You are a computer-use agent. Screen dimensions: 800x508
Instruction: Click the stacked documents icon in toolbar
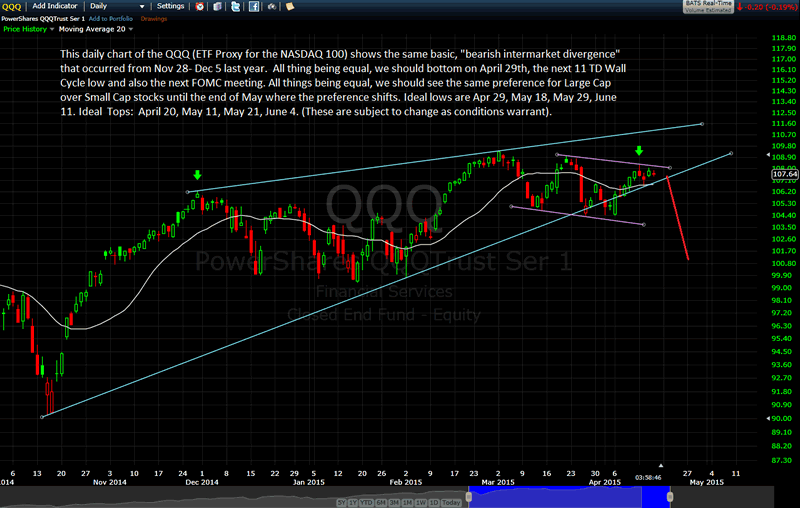(x=217, y=7)
